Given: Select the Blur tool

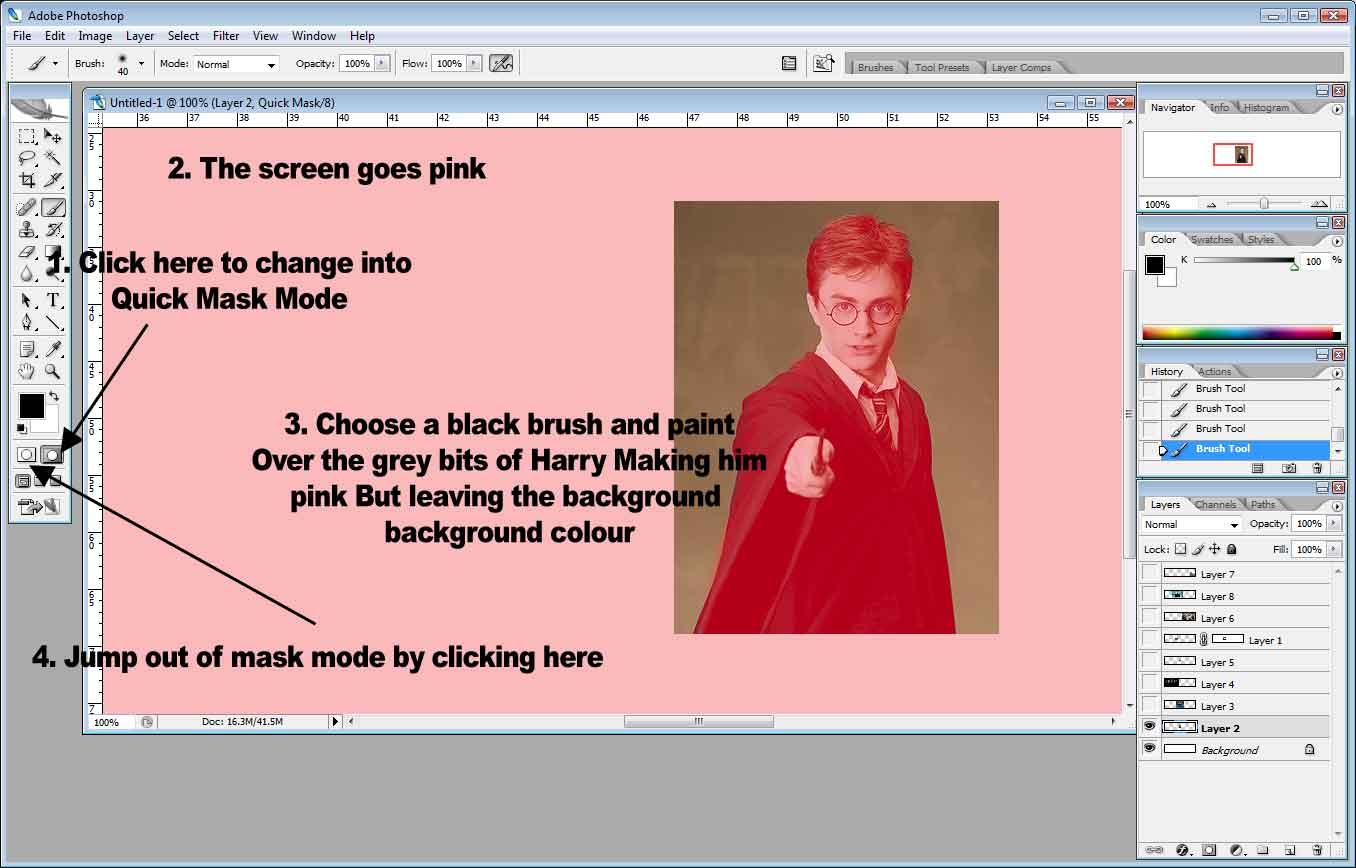Looking at the screenshot, I should point(27,273).
